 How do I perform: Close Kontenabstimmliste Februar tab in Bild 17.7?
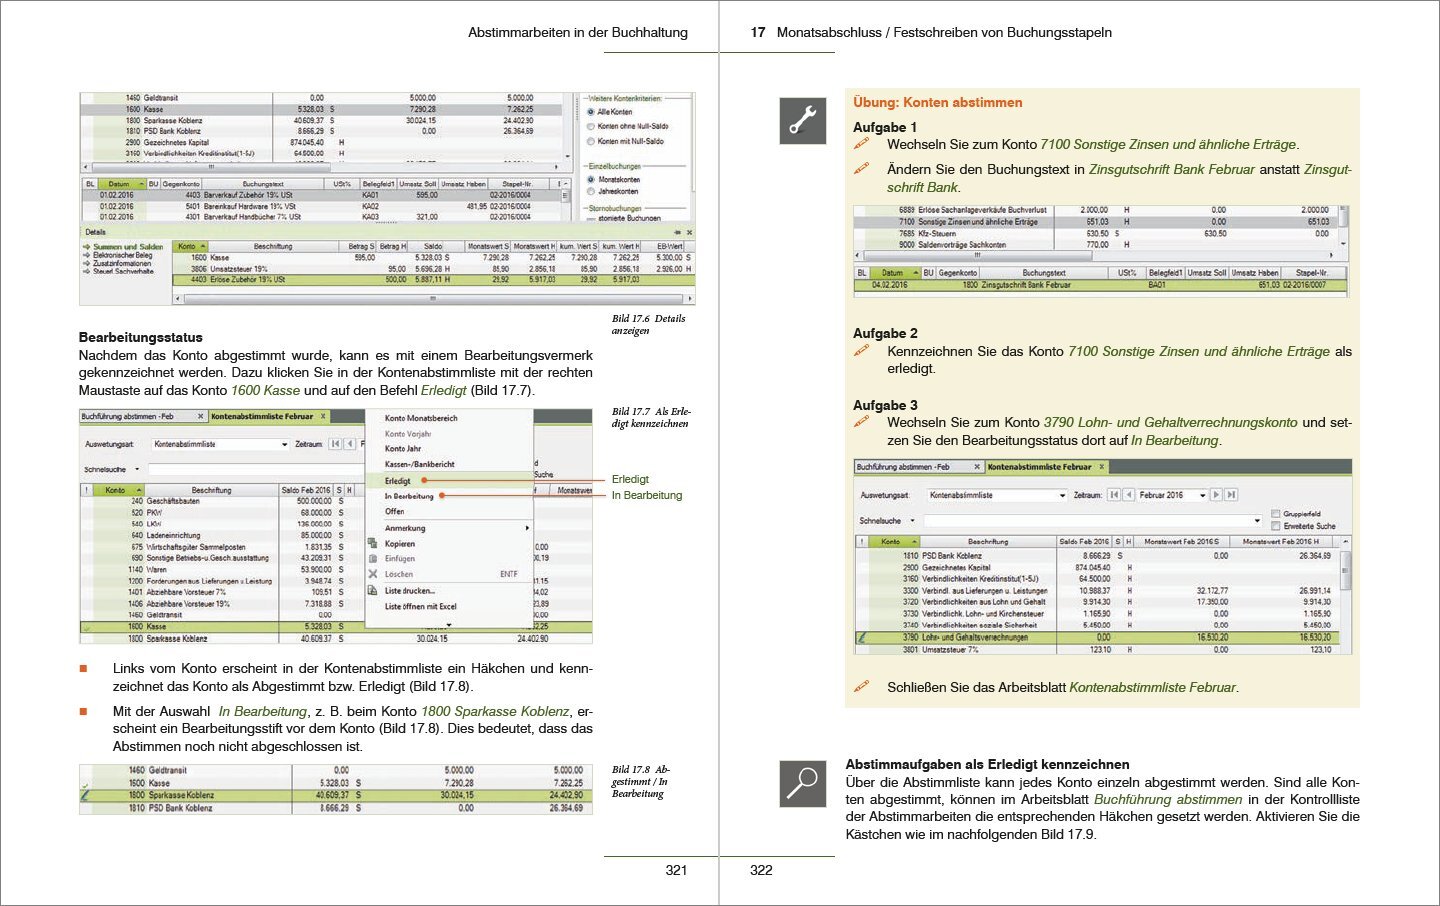tap(323, 416)
